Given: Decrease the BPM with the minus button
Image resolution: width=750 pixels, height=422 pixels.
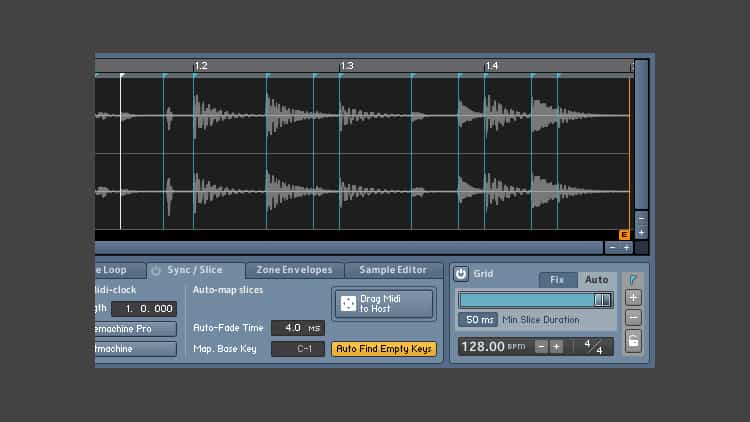Looking at the screenshot, I should (x=541, y=346).
